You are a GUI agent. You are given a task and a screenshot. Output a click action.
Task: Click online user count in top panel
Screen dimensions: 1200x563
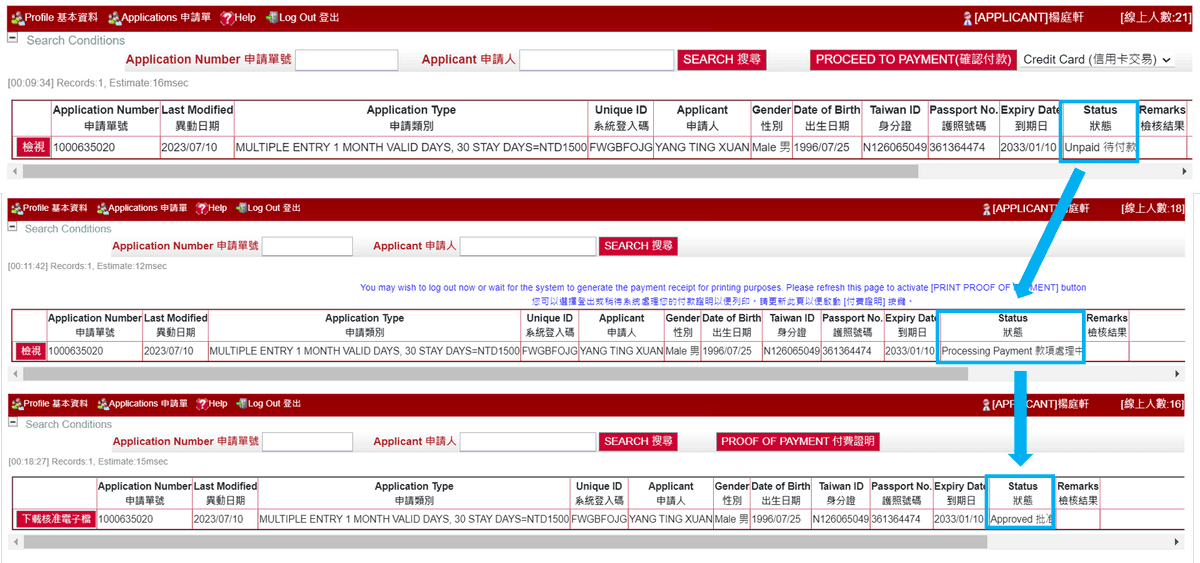pyautogui.click(x=1155, y=18)
